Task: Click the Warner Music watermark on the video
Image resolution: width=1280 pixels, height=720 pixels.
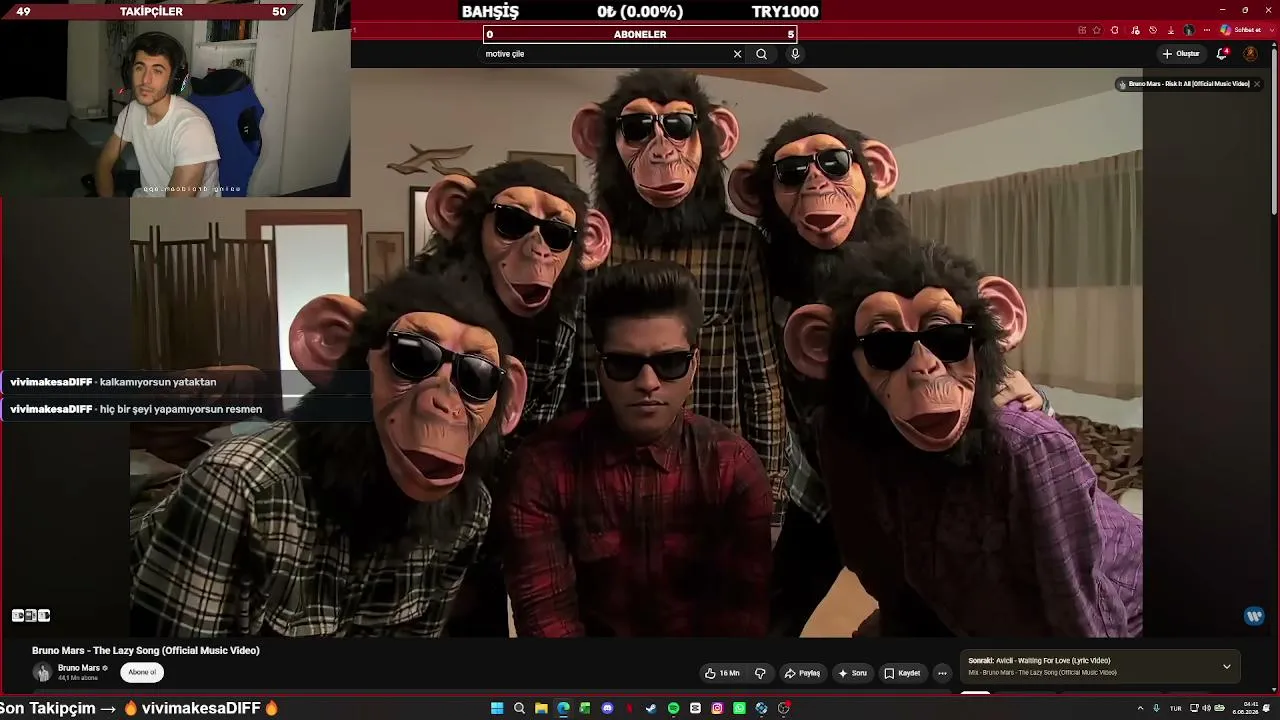Action: tap(1254, 616)
